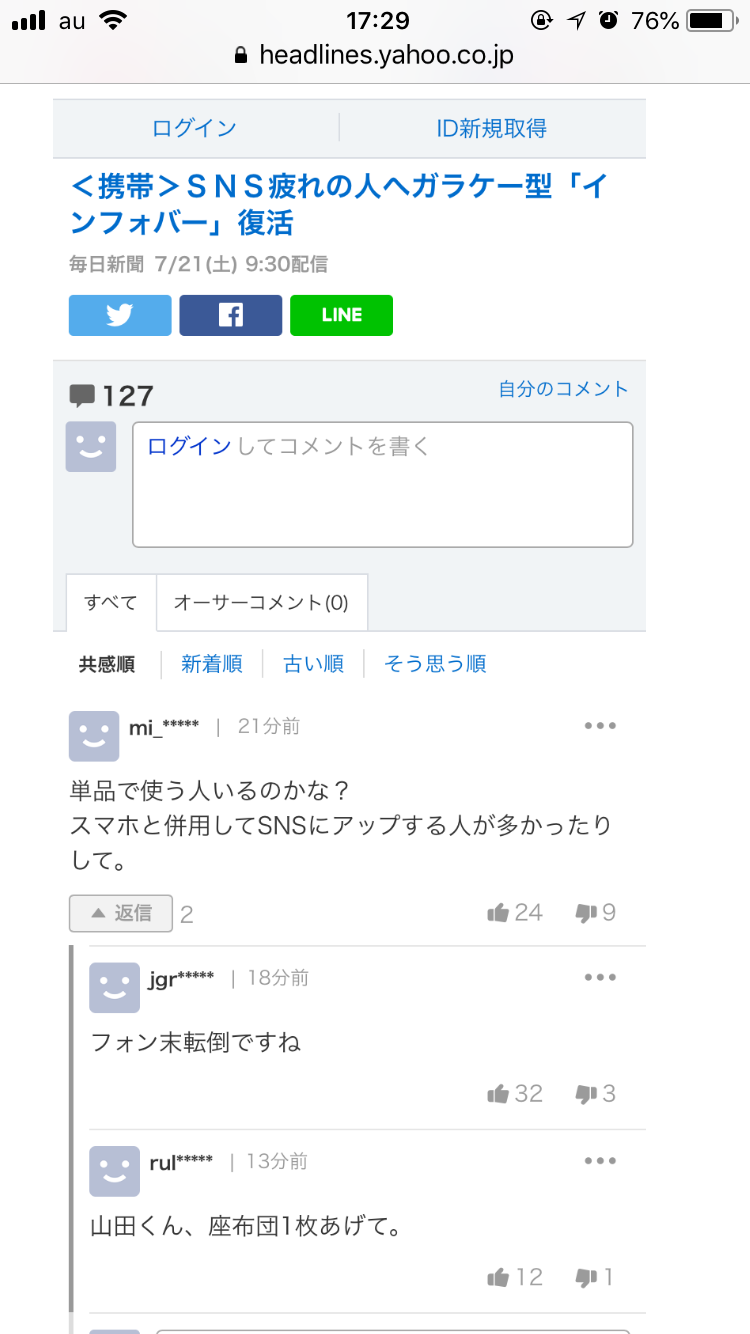
Task: Thumbs down mi_***** comment with 9 dislikes
Action: click(595, 912)
